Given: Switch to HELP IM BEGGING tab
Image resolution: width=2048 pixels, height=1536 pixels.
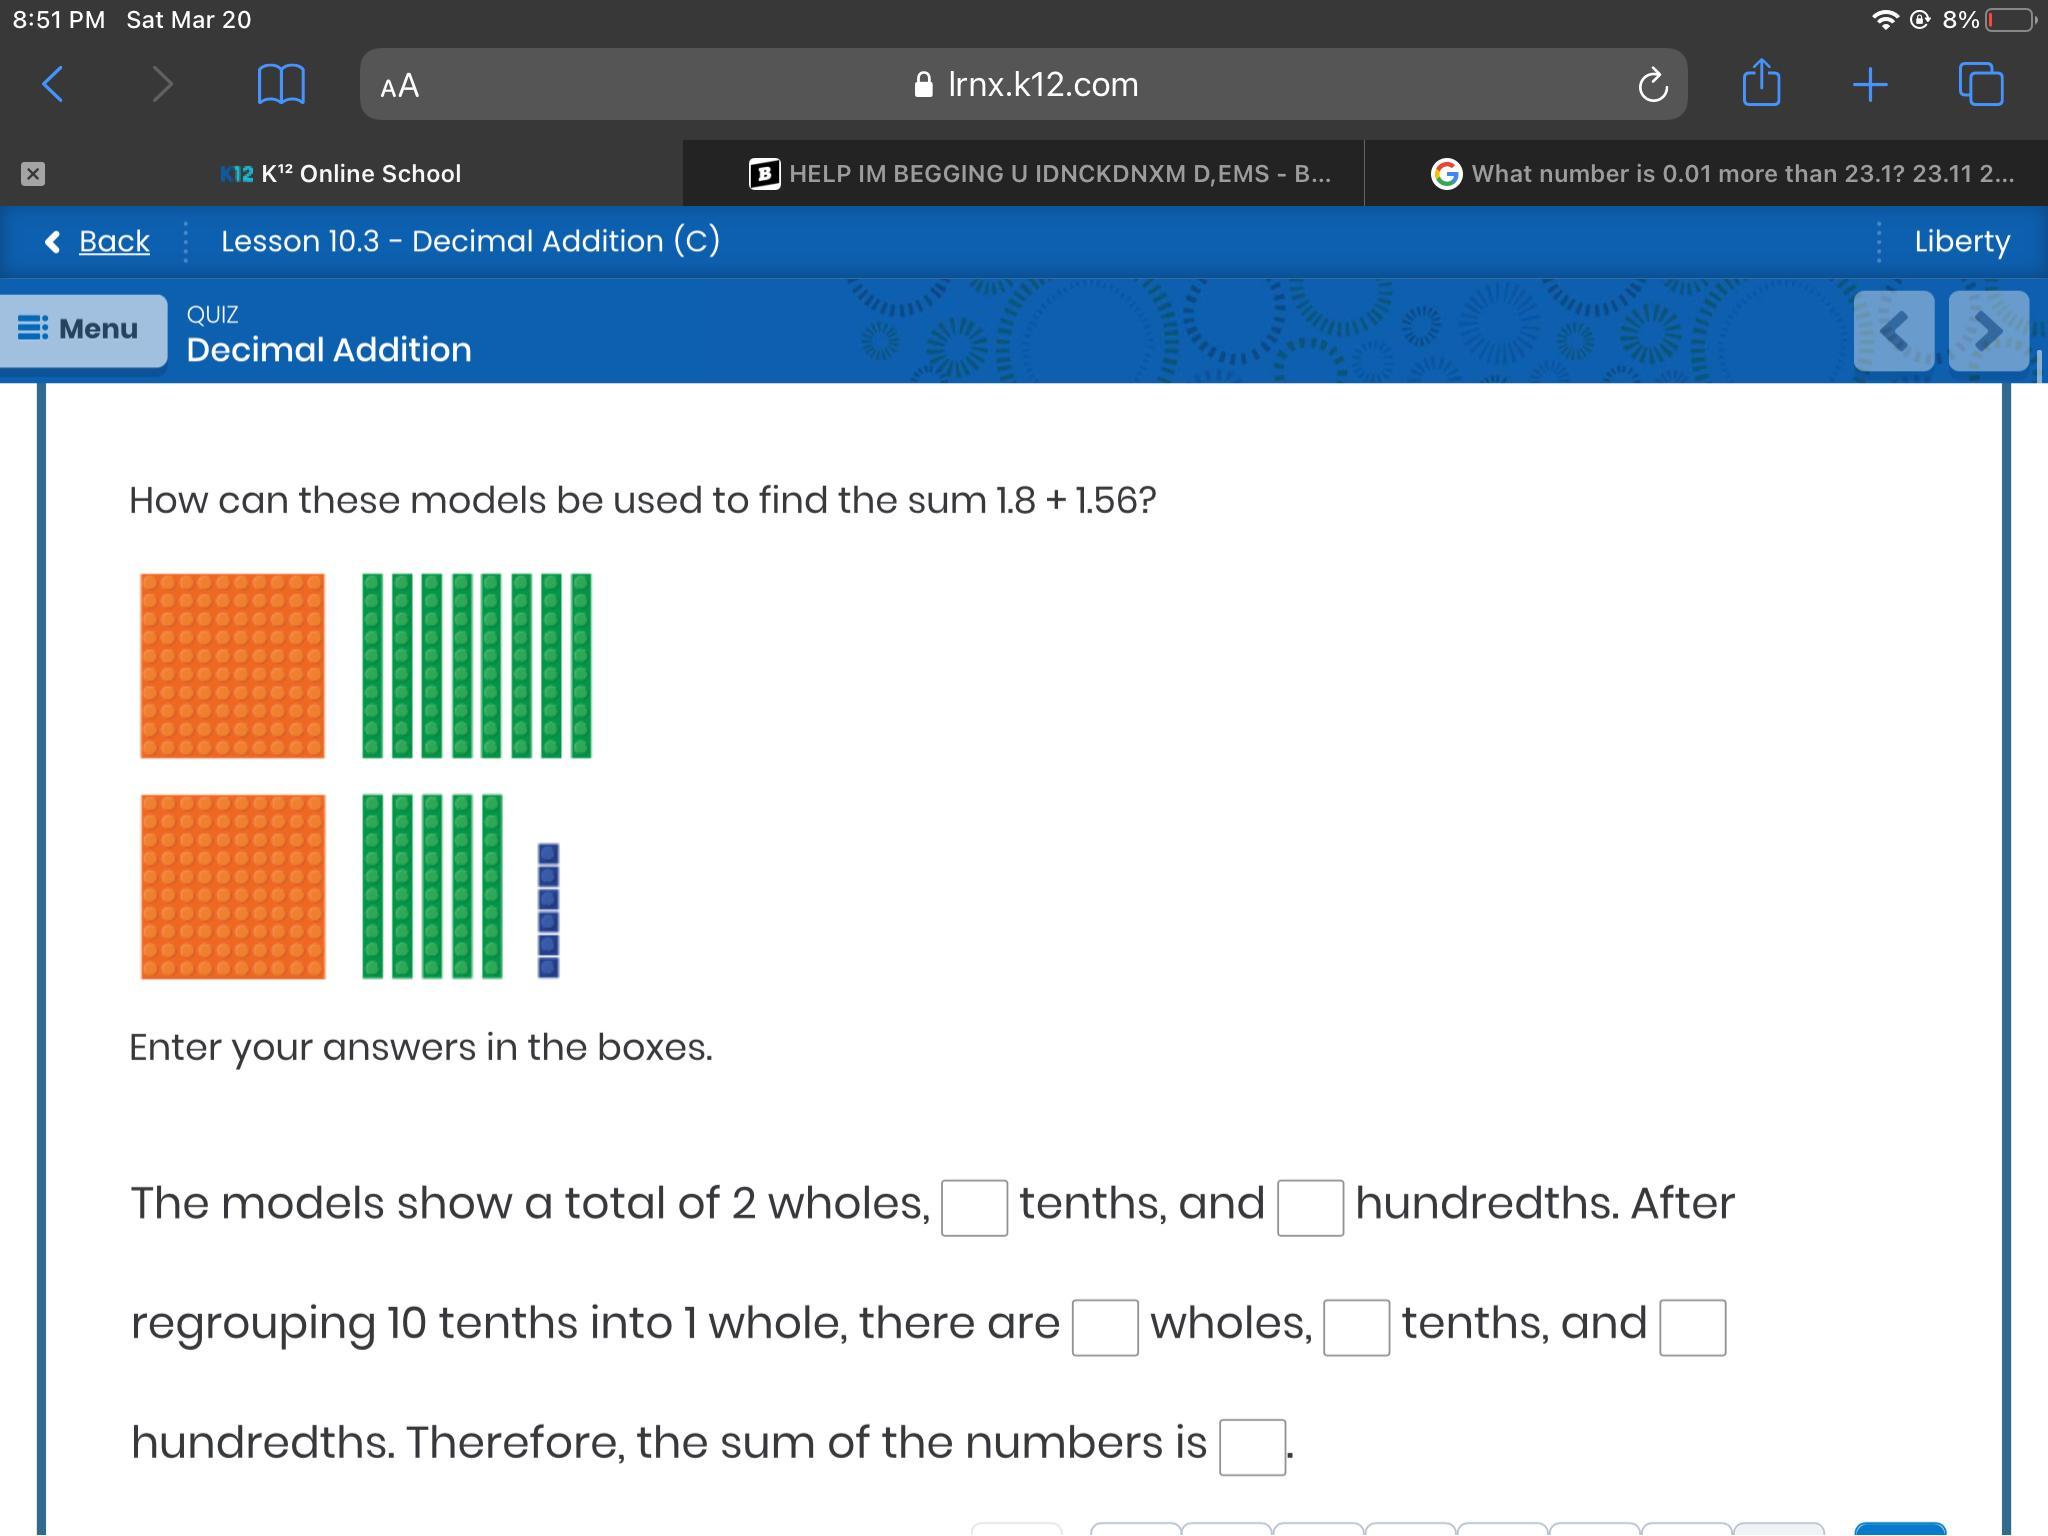Looking at the screenshot, I should [1040, 174].
